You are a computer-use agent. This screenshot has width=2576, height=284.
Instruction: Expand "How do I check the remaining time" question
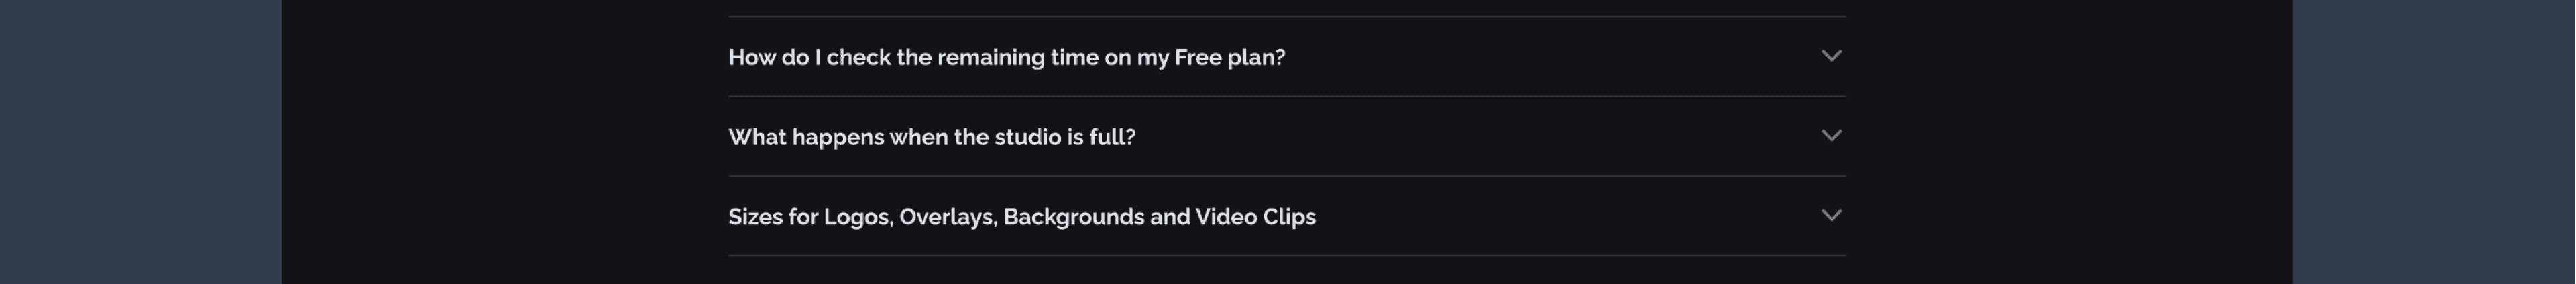[1006, 58]
